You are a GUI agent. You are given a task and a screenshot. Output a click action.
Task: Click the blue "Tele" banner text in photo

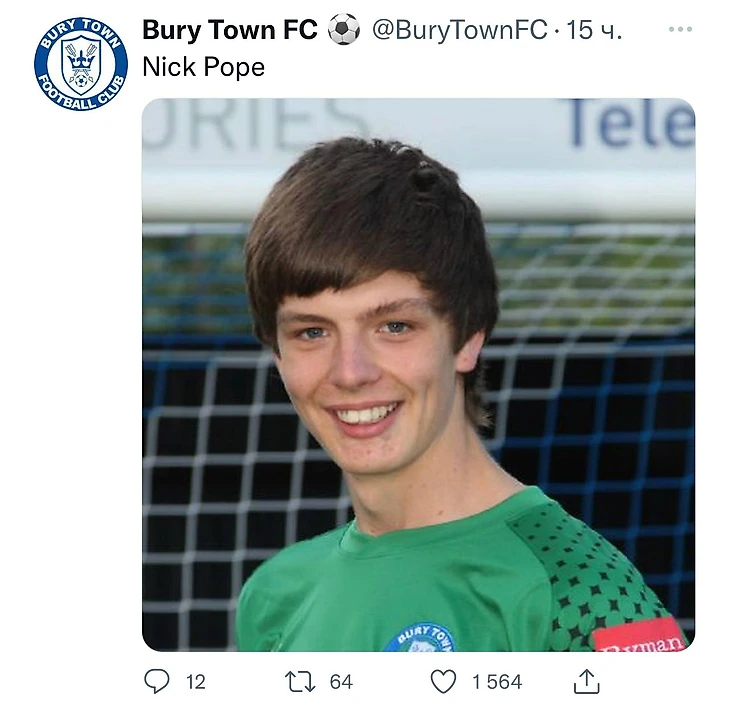click(x=630, y=125)
